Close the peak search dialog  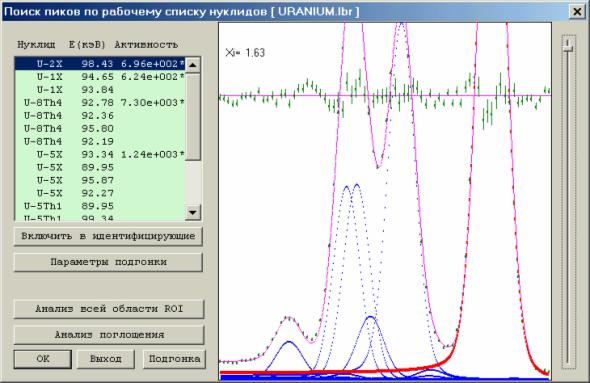(577, 11)
